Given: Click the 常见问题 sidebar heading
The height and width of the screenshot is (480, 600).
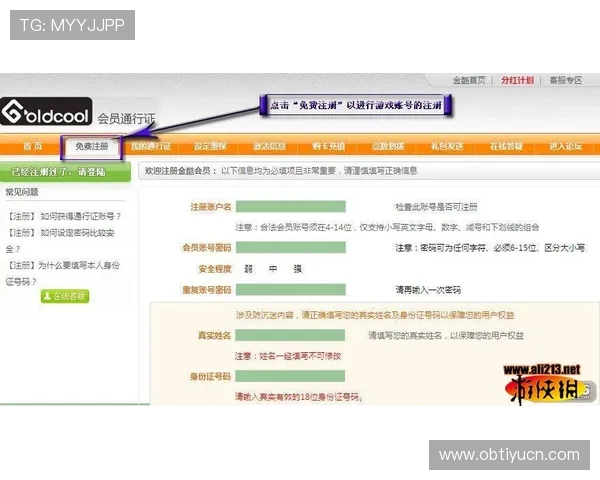Looking at the screenshot, I should point(22,192).
